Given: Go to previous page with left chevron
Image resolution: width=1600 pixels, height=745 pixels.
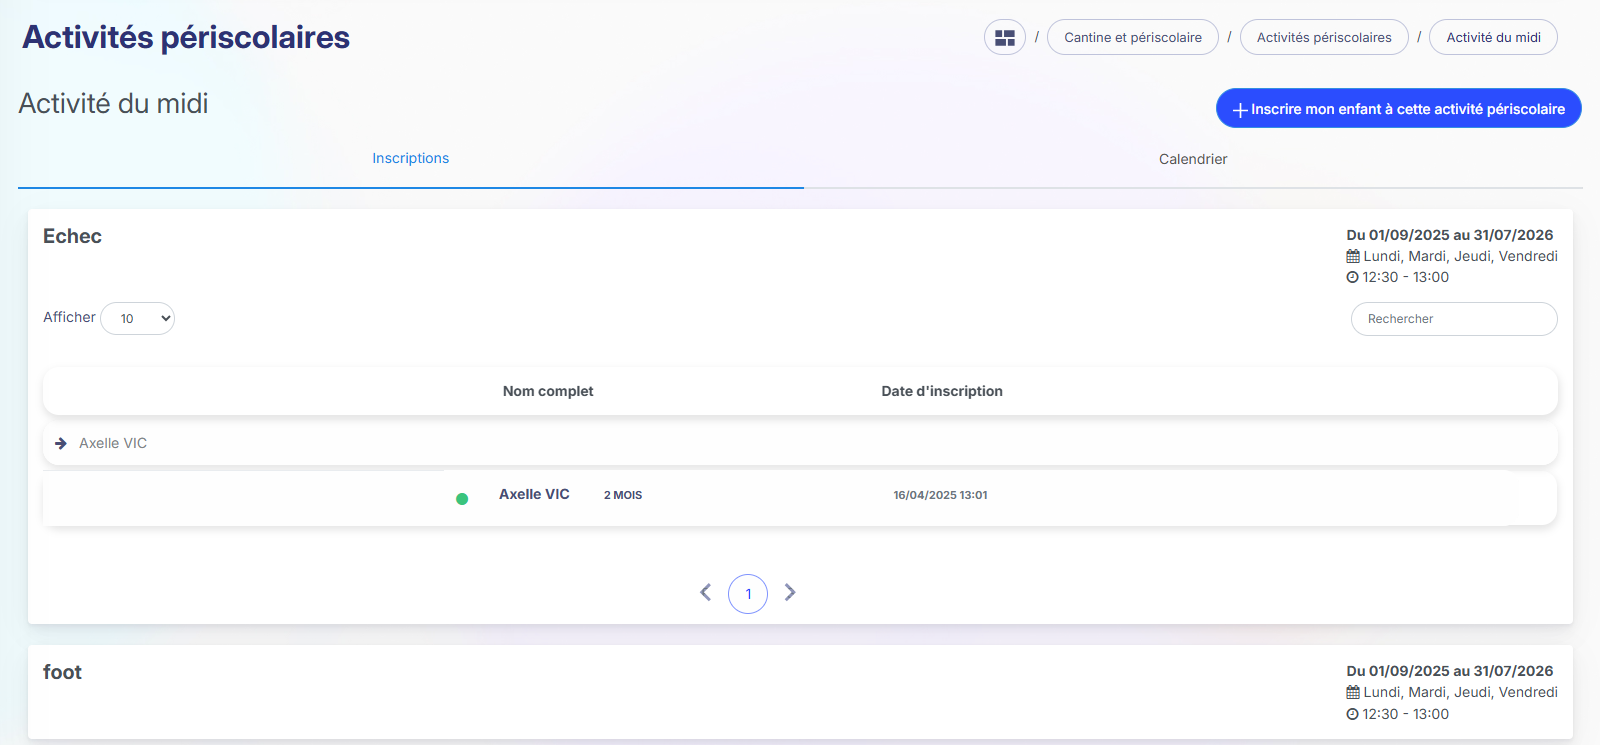Looking at the screenshot, I should pyautogui.click(x=706, y=593).
